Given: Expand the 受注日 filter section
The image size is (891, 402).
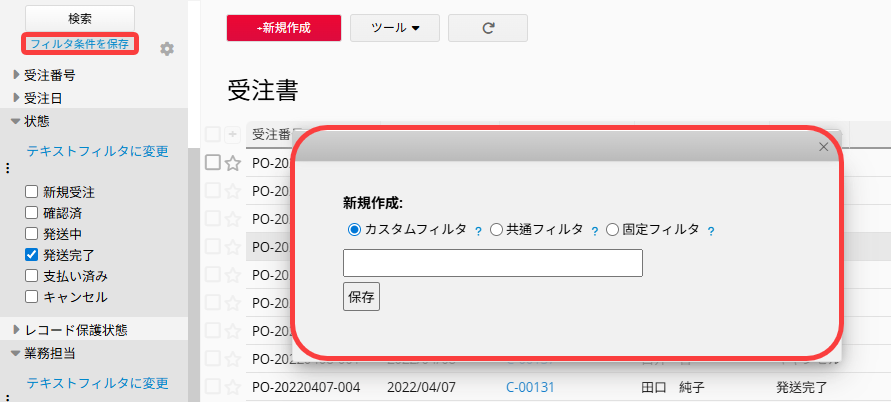Looking at the screenshot, I should tap(16, 97).
